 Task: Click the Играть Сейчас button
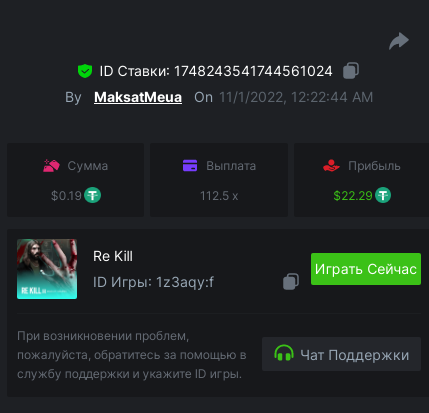tap(366, 269)
